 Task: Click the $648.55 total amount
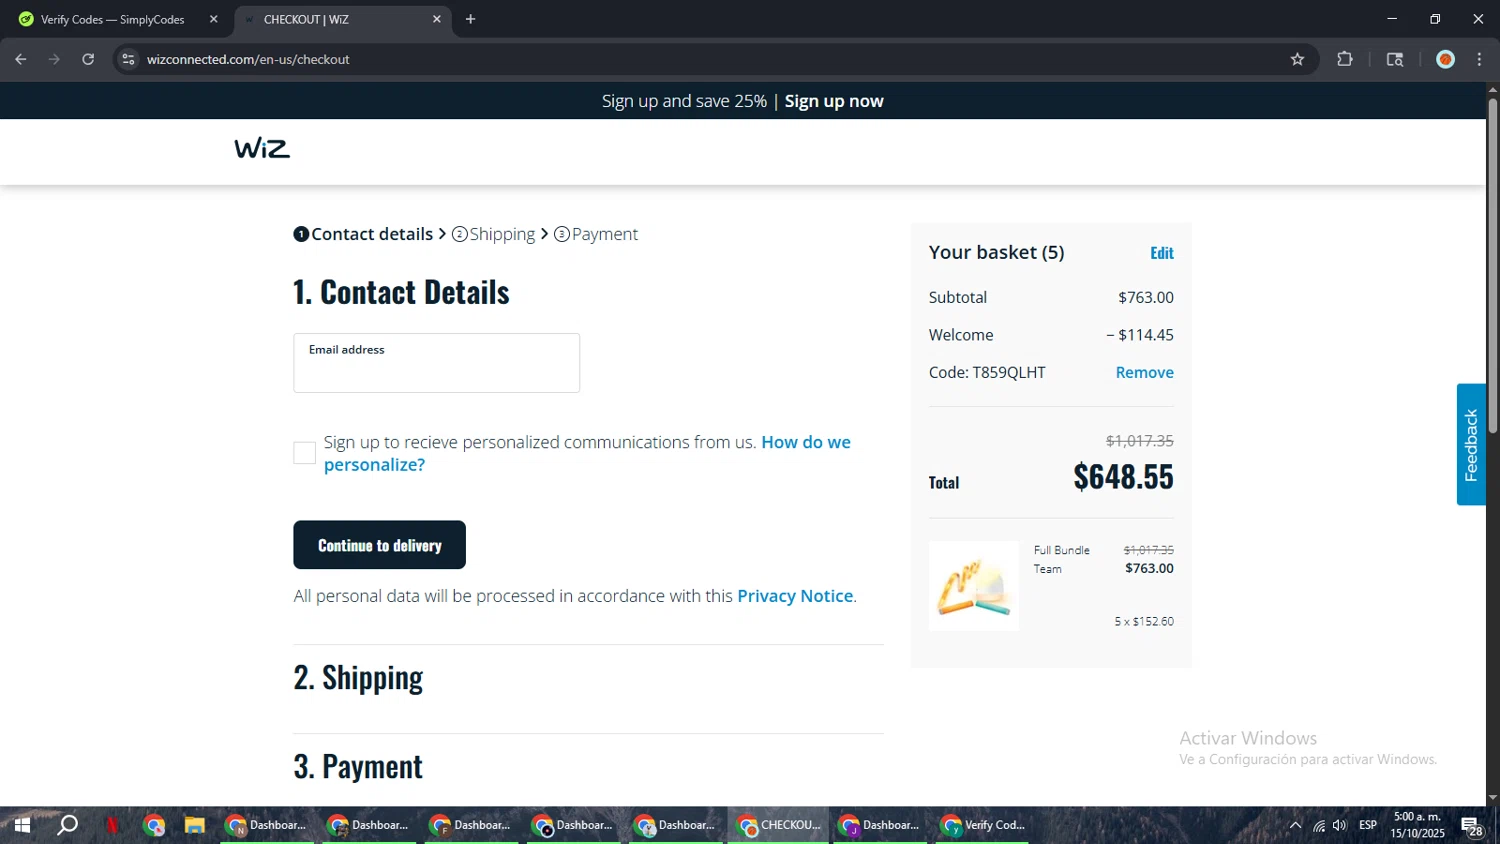click(1123, 477)
